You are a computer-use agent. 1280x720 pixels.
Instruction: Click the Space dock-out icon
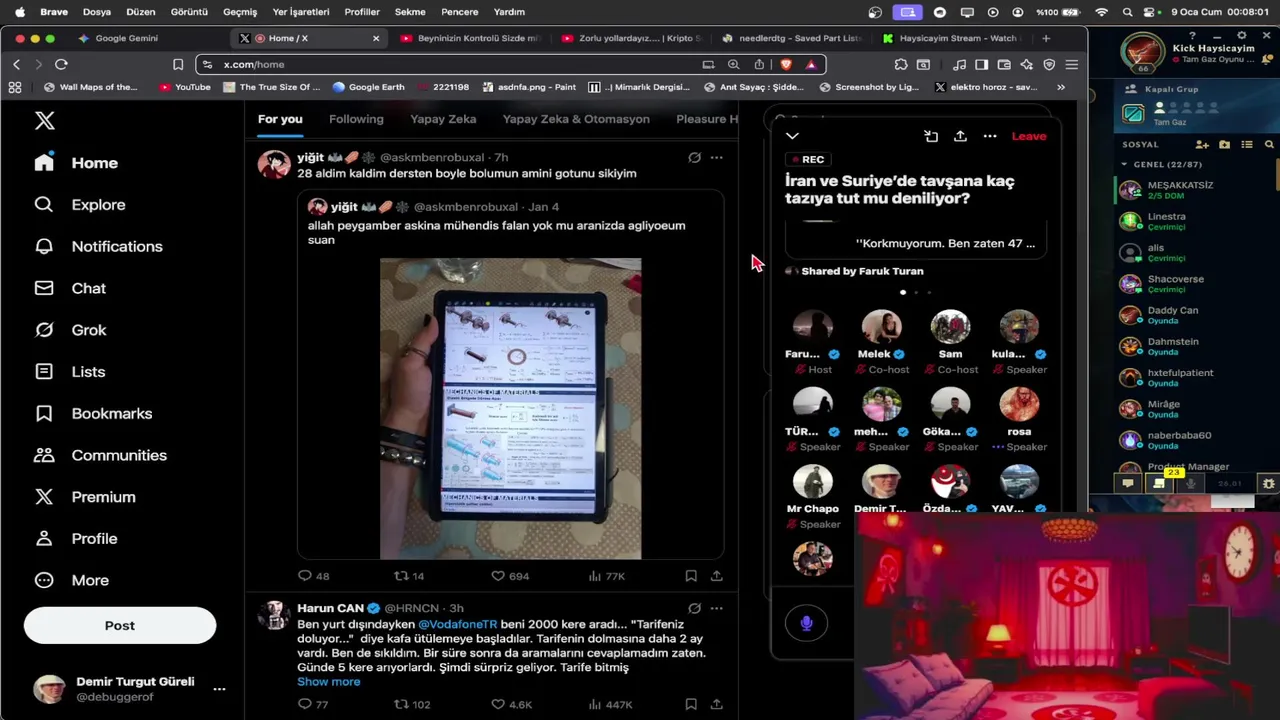pyautogui.click(x=931, y=136)
